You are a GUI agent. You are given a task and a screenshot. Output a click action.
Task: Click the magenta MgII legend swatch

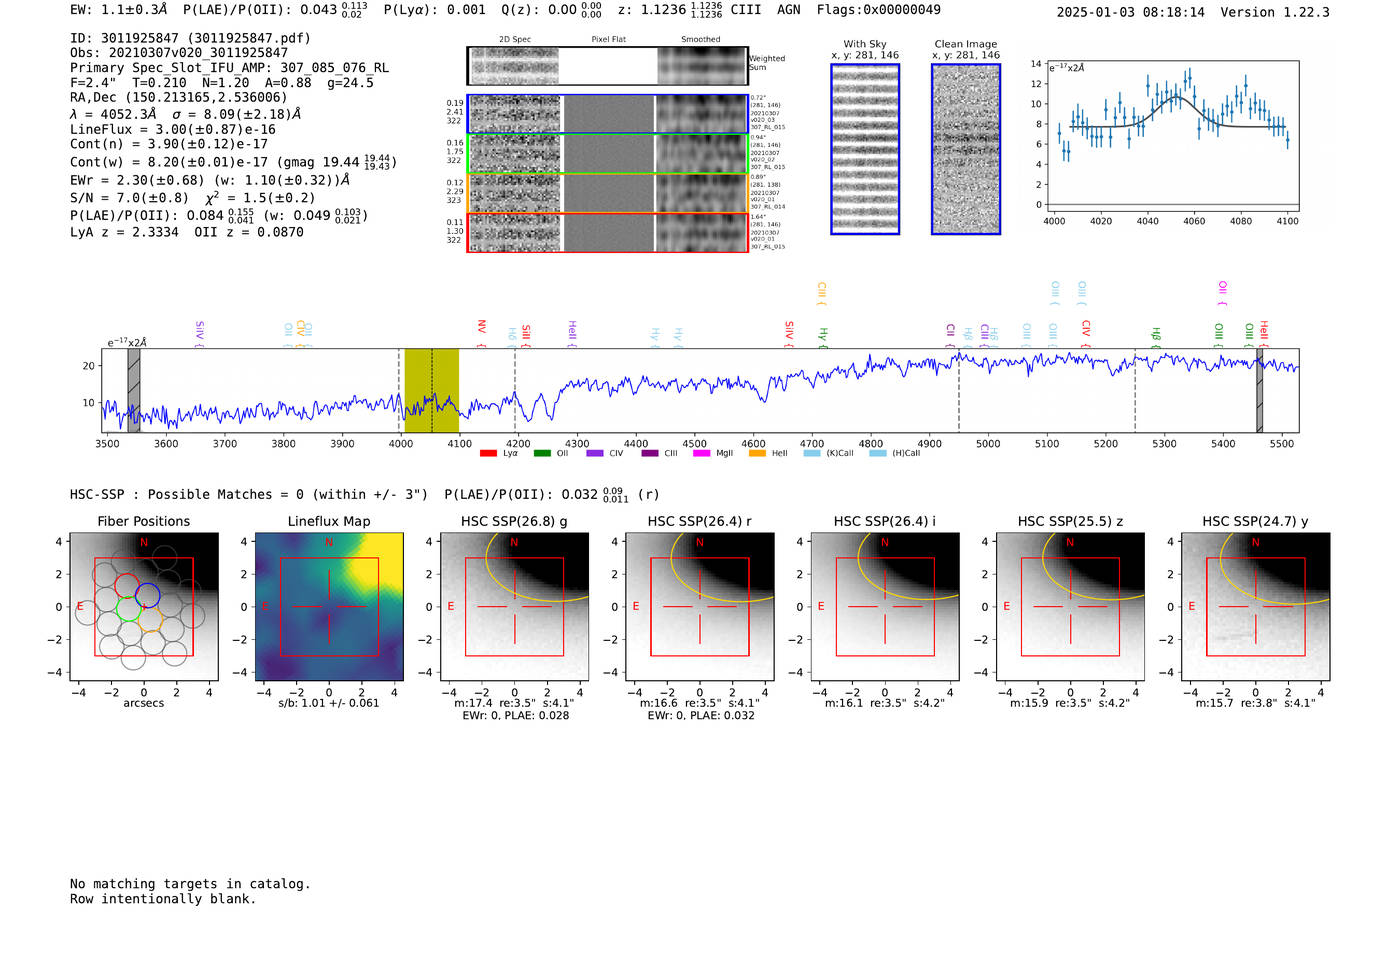click(x=702, y=453)
